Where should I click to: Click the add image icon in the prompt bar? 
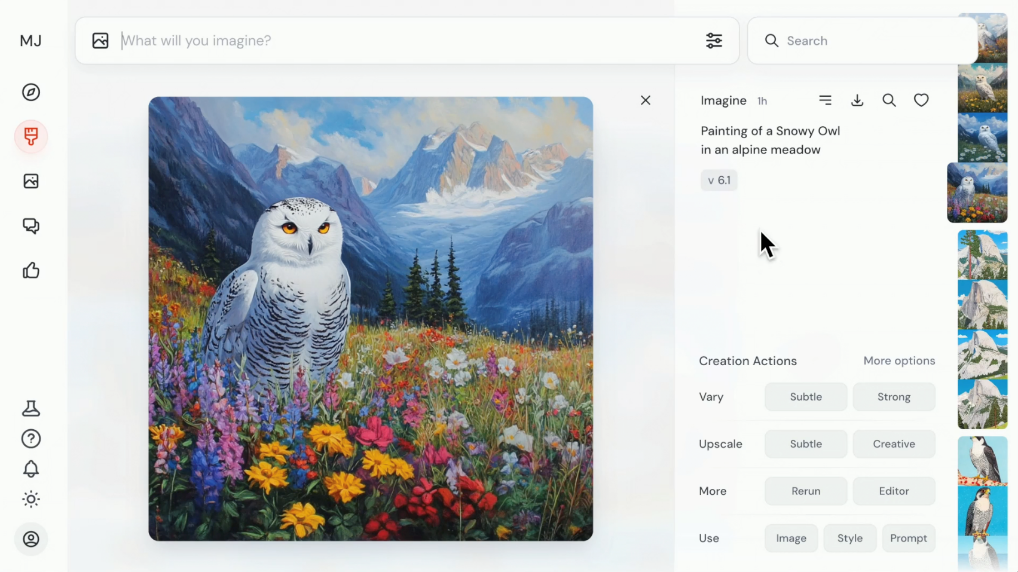[x=100, y=41]
